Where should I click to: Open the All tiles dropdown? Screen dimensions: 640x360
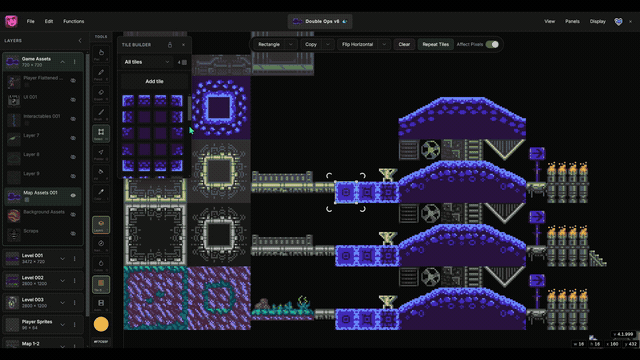147,62
